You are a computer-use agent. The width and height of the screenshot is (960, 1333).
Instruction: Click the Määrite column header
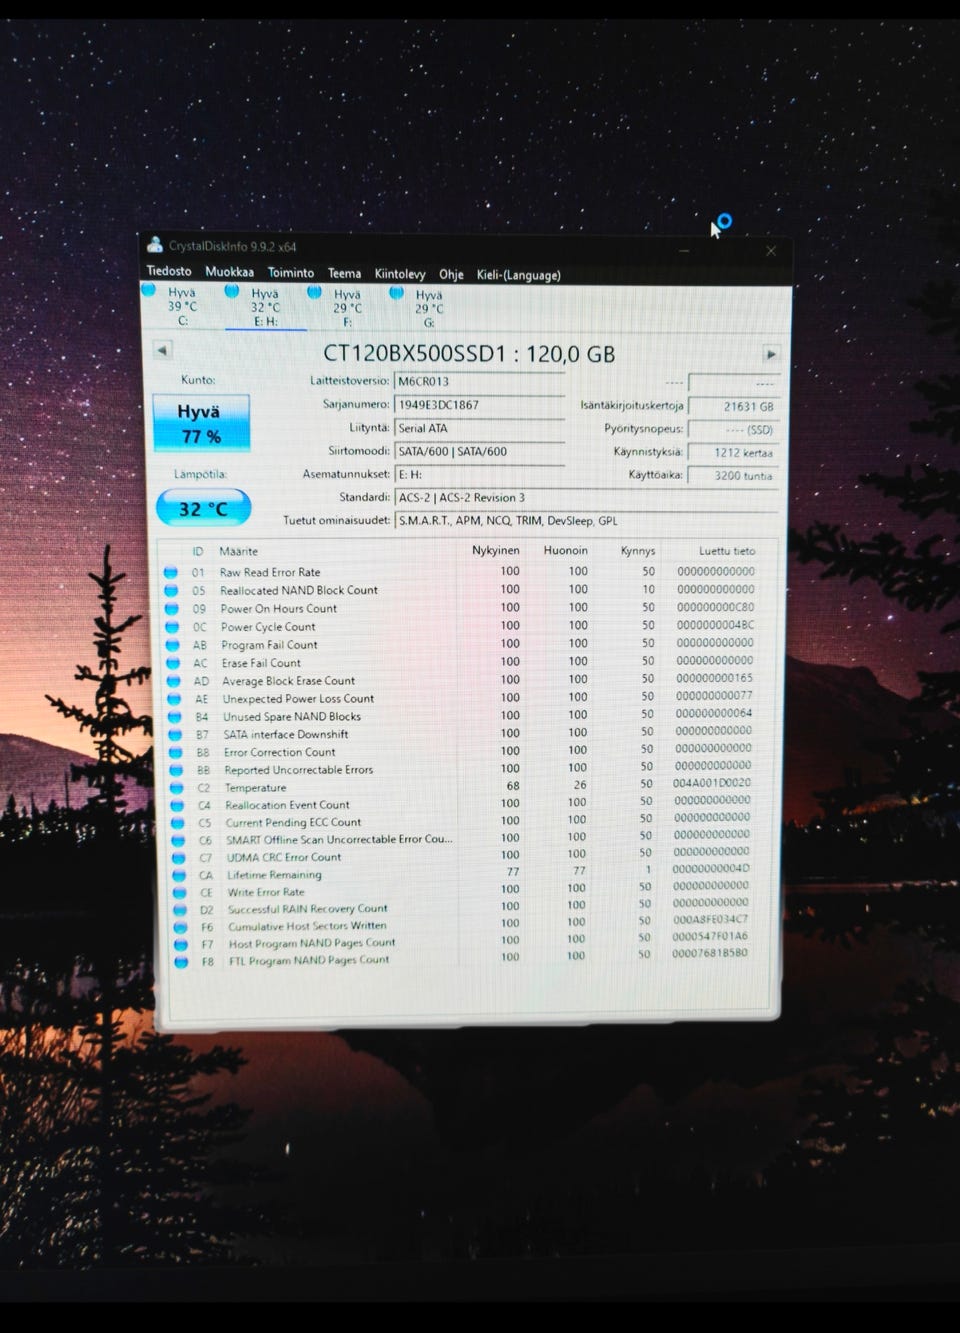click(x=238, y=551)
